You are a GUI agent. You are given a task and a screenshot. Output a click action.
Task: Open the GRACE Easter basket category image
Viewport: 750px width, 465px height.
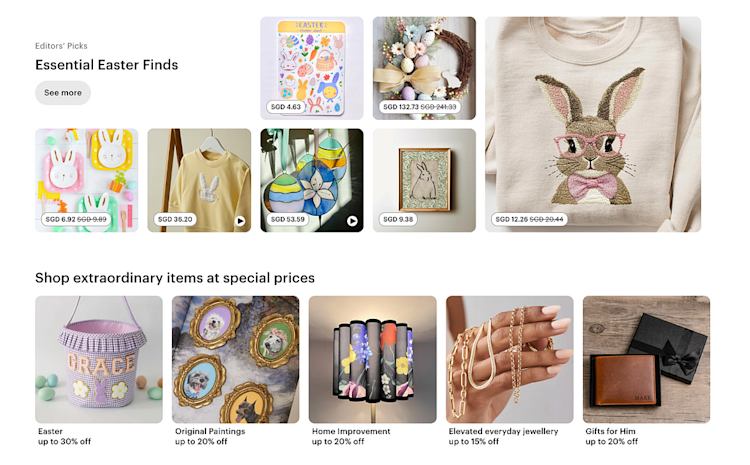pos(99,359)
